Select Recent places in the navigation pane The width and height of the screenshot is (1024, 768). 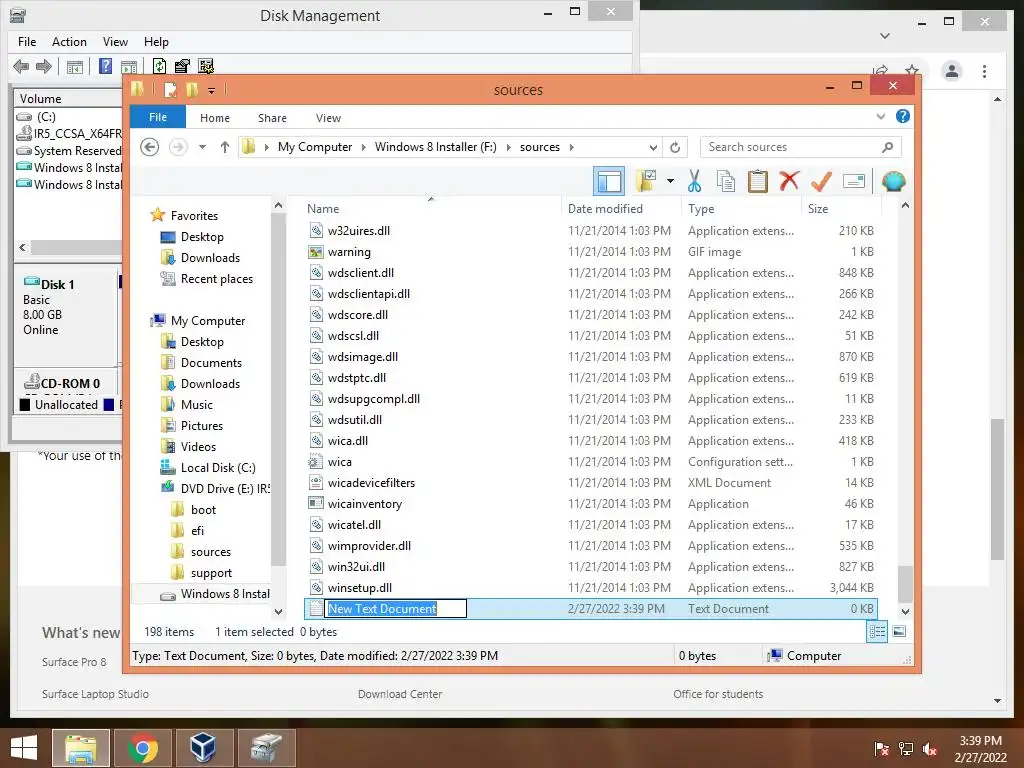[216, 279]
